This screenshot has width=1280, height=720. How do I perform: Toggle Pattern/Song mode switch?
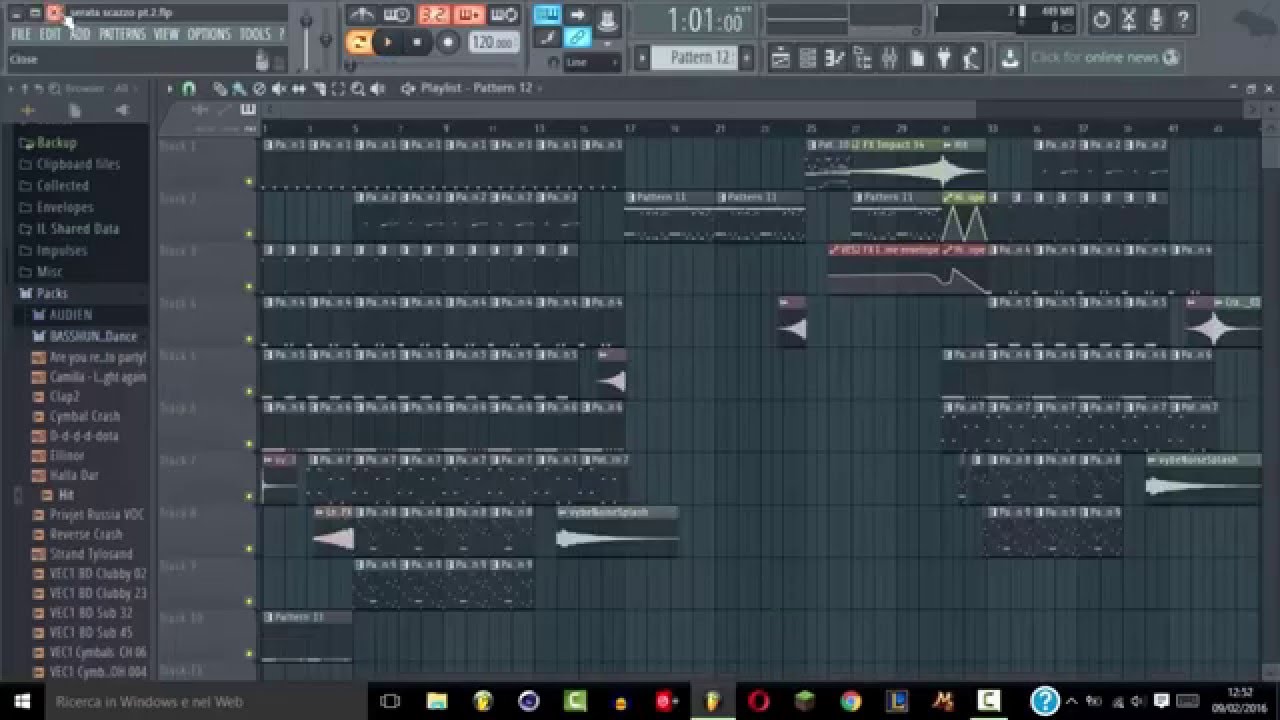point(359,42)
